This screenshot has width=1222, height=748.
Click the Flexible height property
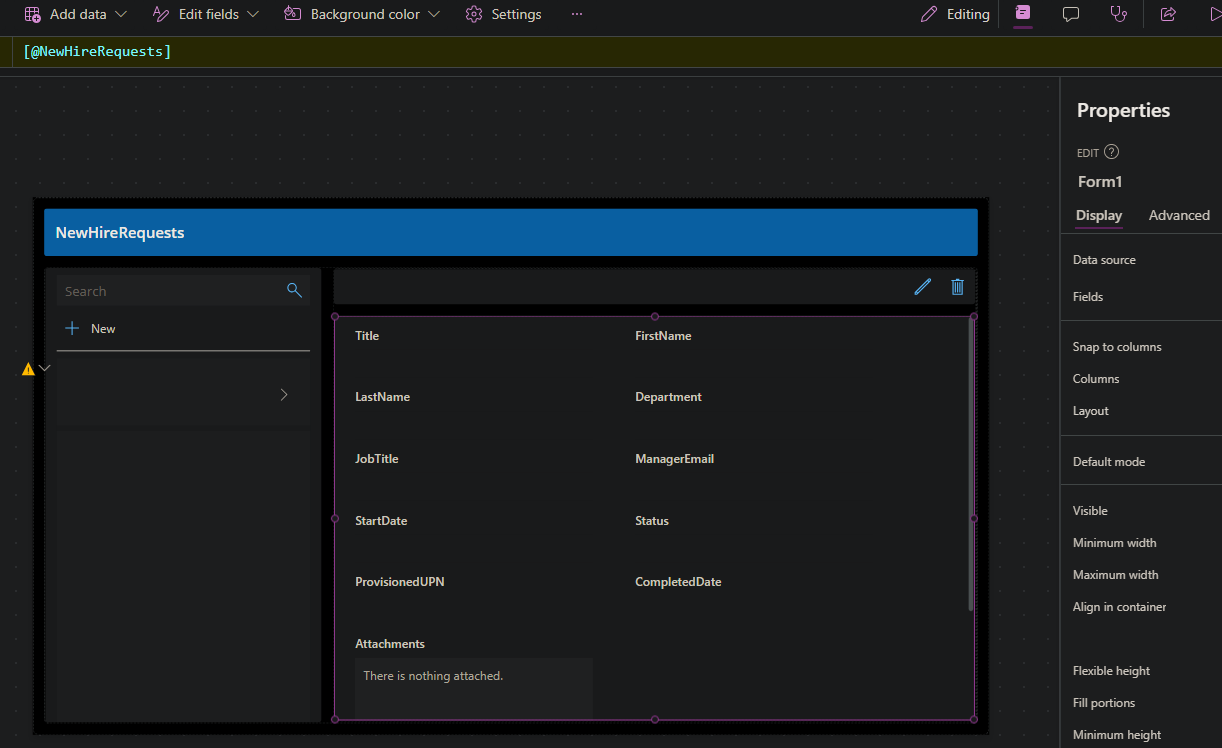coord(1111,671)
